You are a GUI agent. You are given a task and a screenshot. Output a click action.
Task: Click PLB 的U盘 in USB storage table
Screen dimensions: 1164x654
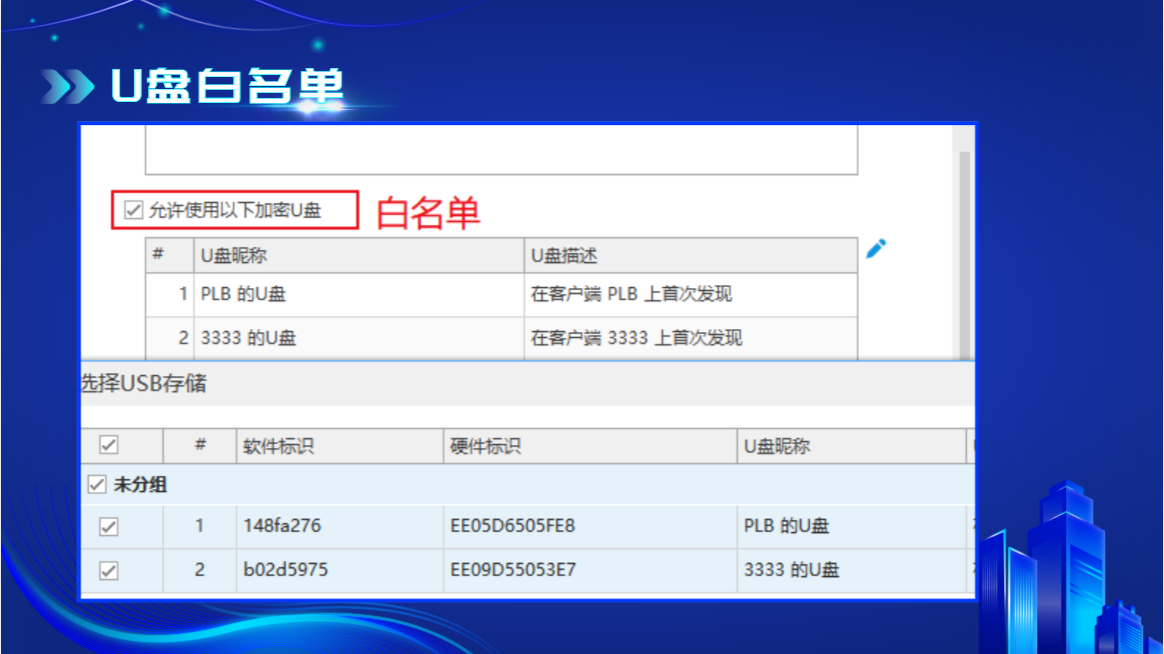(786, 526)
